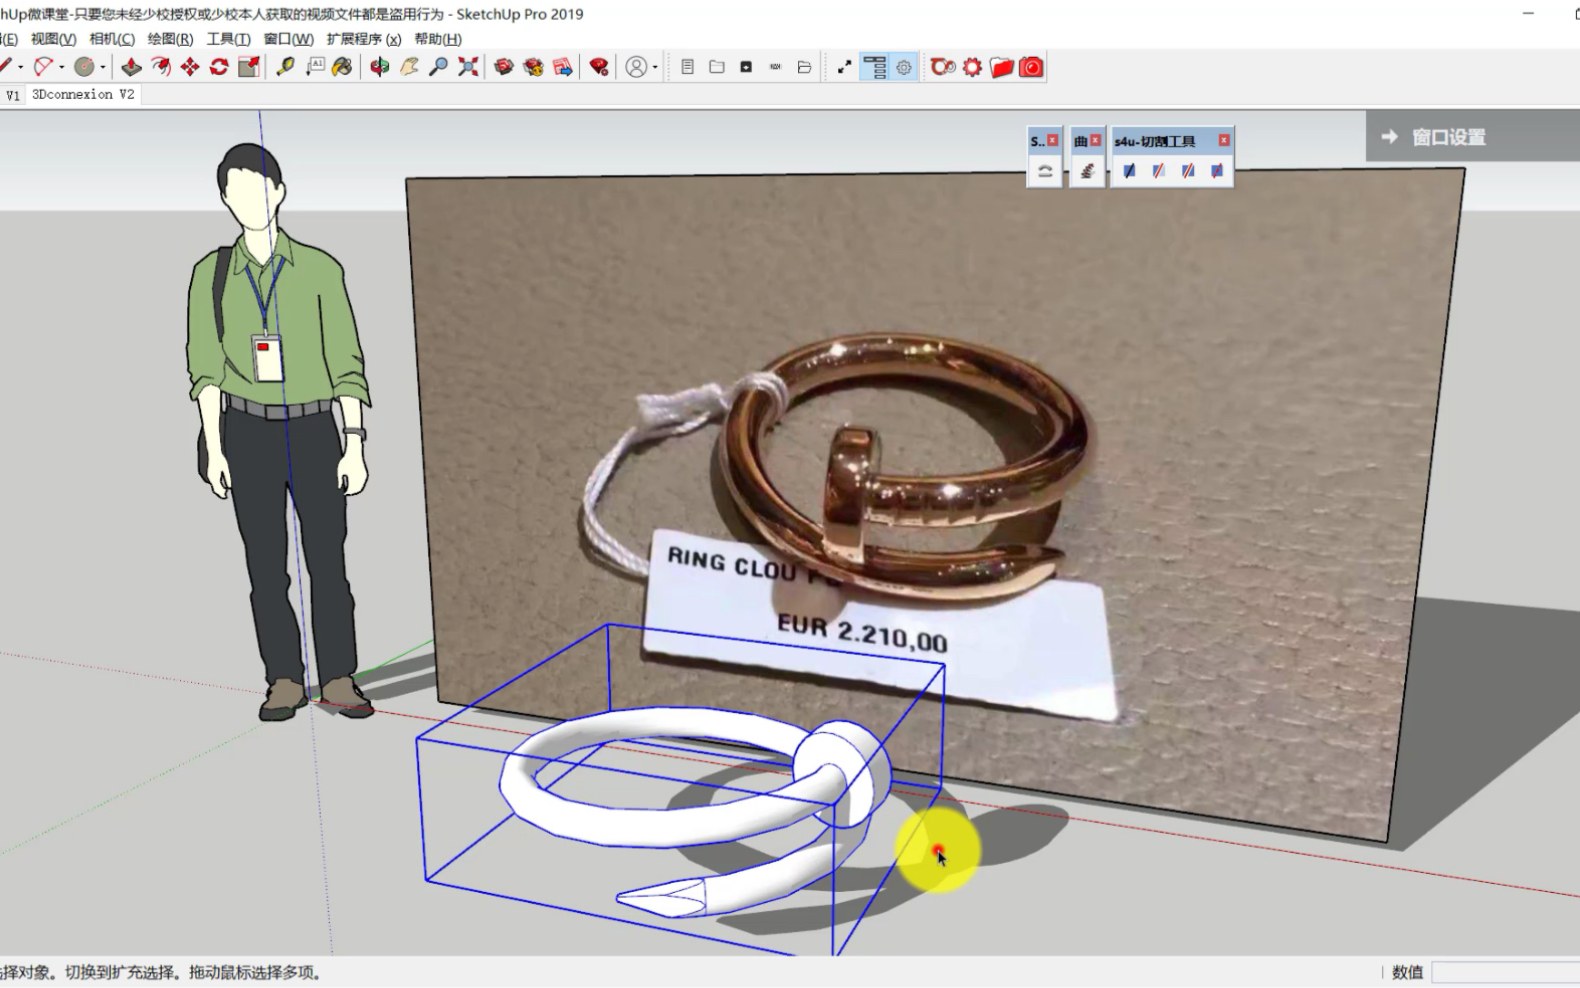The image size is (1580, 988).
Task: Click third s4u slice tool icon
Action: (x=1188, y=171)
